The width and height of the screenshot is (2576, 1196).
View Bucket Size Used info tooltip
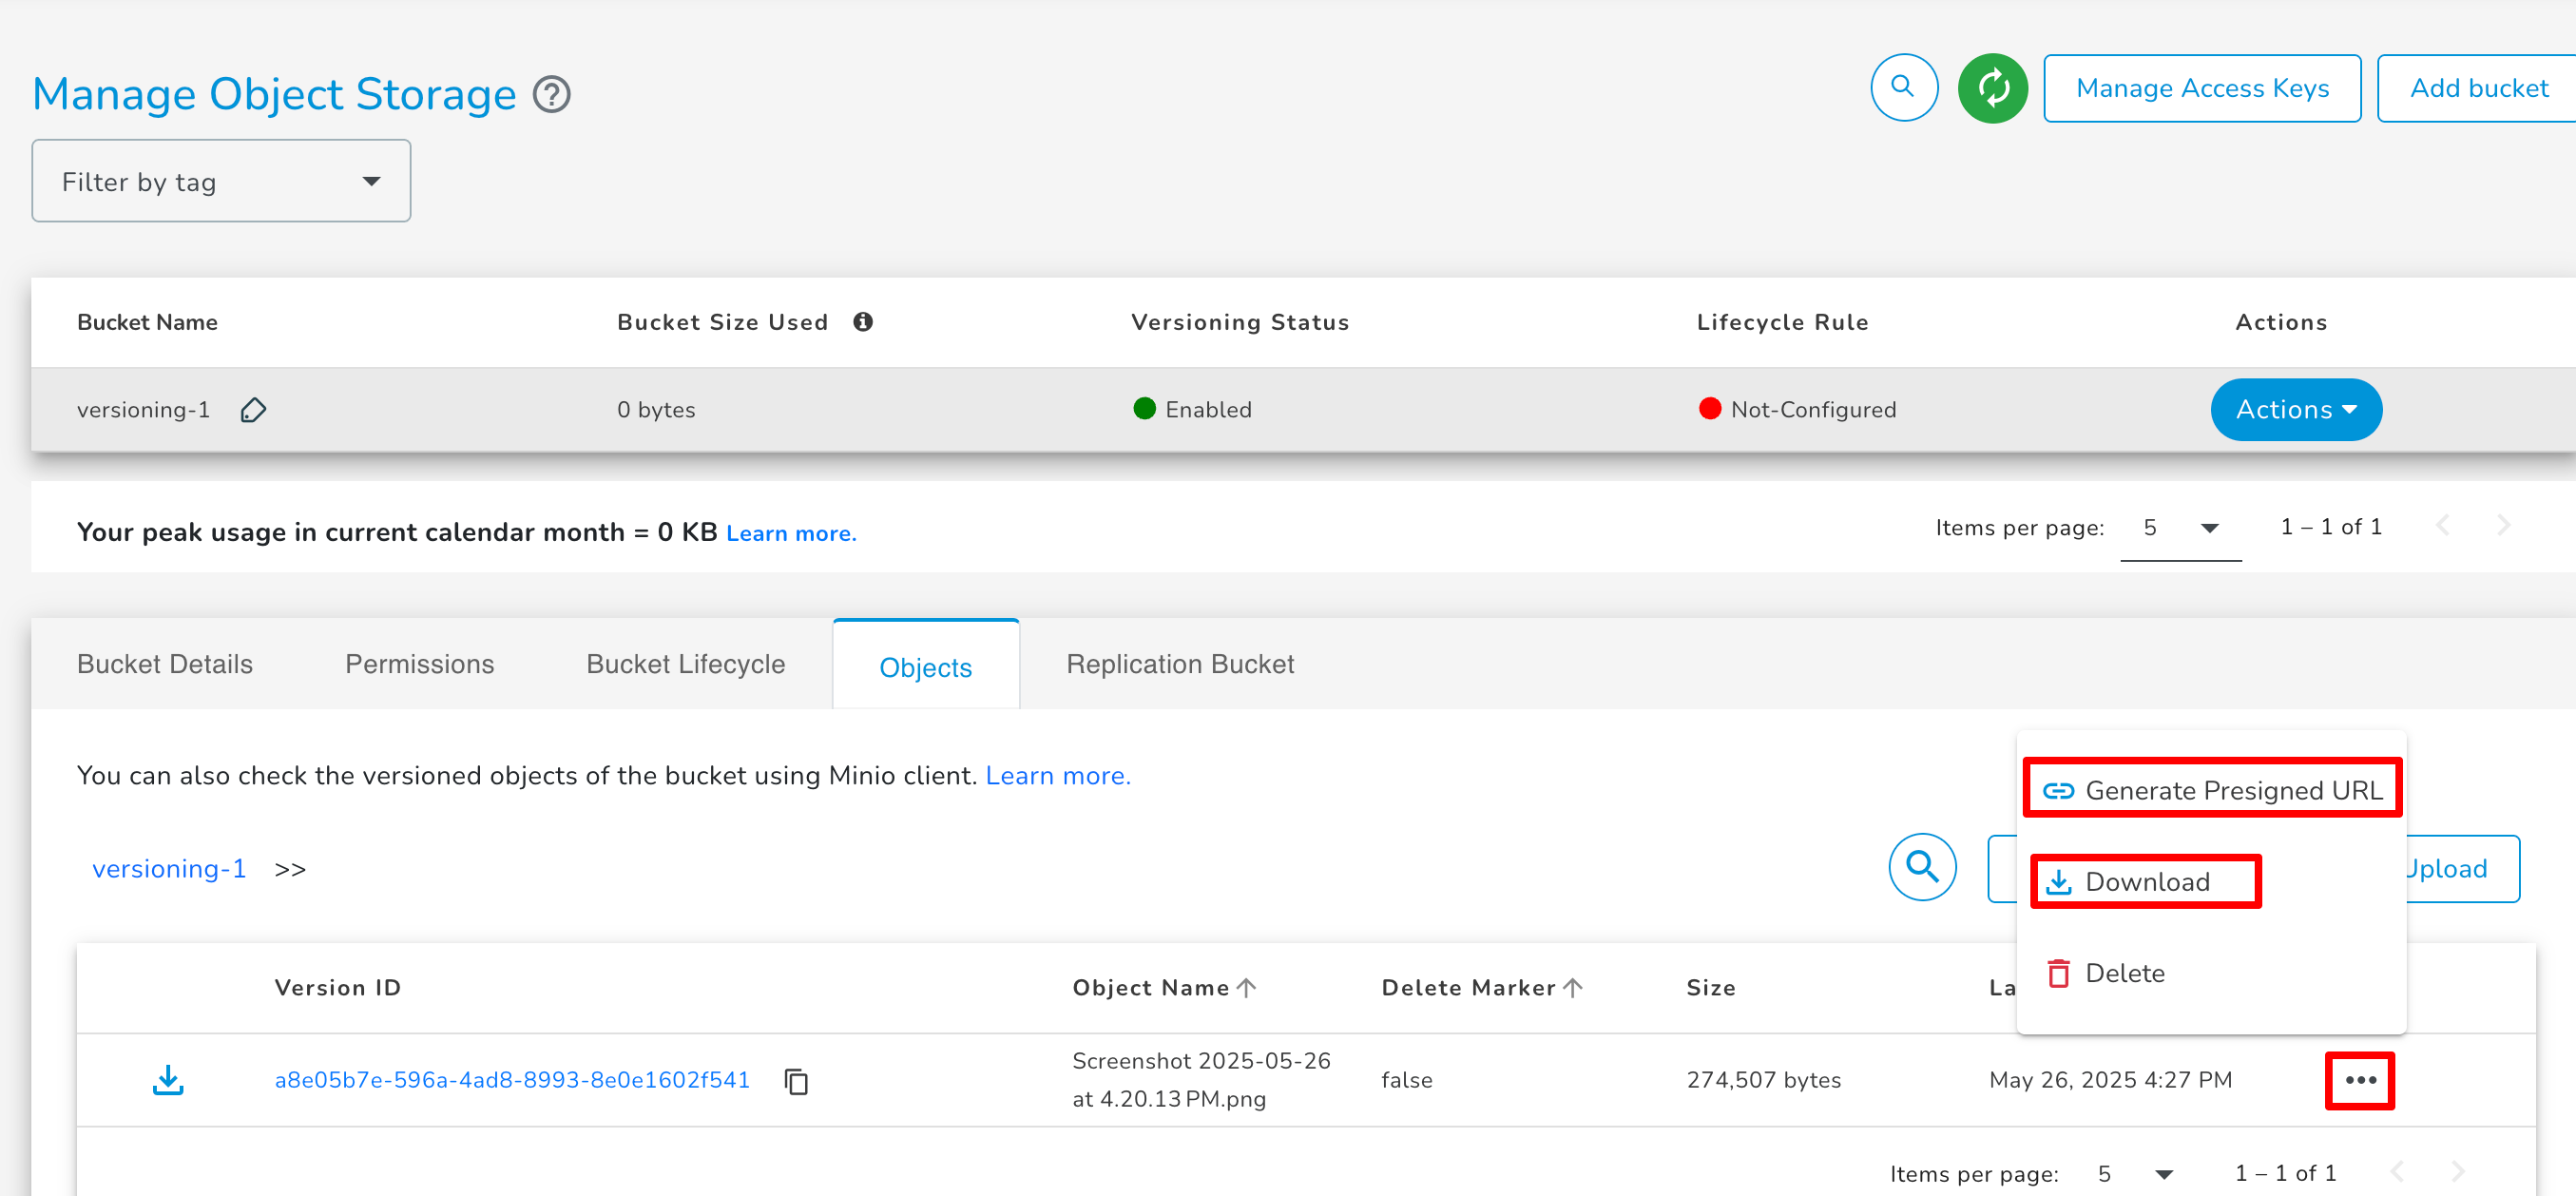pyautogui.click(x=864, y=321)
